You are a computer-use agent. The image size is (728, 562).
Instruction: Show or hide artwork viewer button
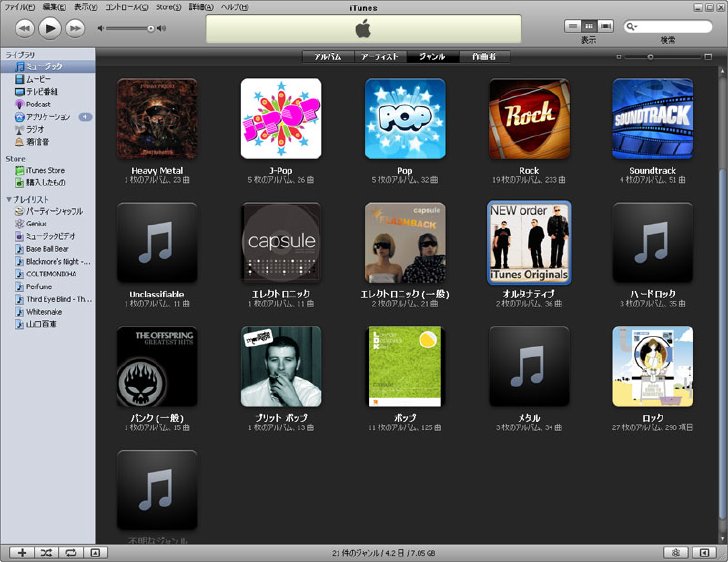pyautogui.click(x=95, y=553)
